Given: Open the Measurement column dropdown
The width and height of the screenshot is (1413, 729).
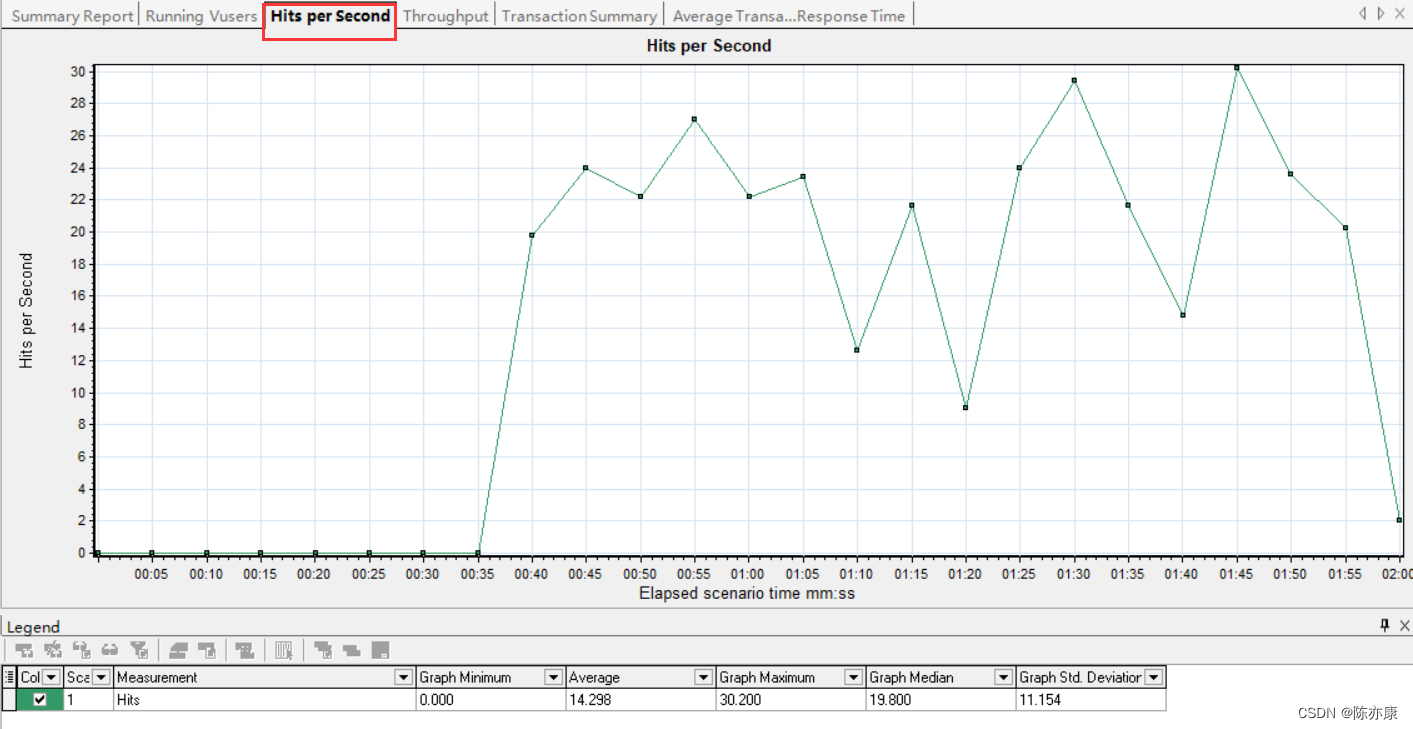Looking at the screenshot, I should click(x=404, y=677).
